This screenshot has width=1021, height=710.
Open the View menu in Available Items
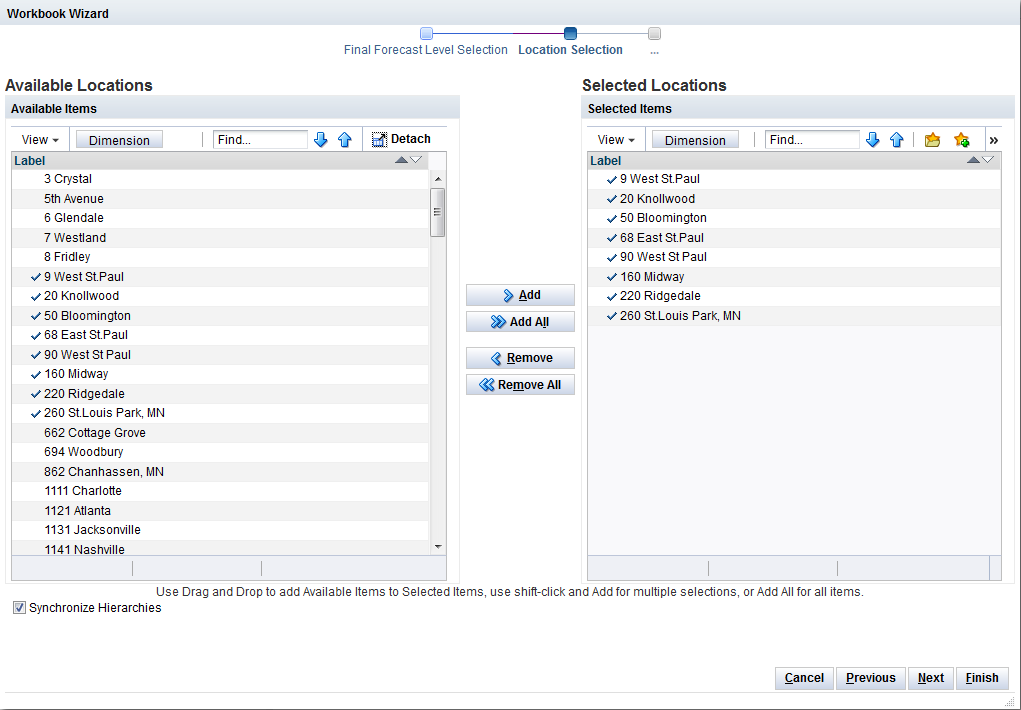pos(40,140)
